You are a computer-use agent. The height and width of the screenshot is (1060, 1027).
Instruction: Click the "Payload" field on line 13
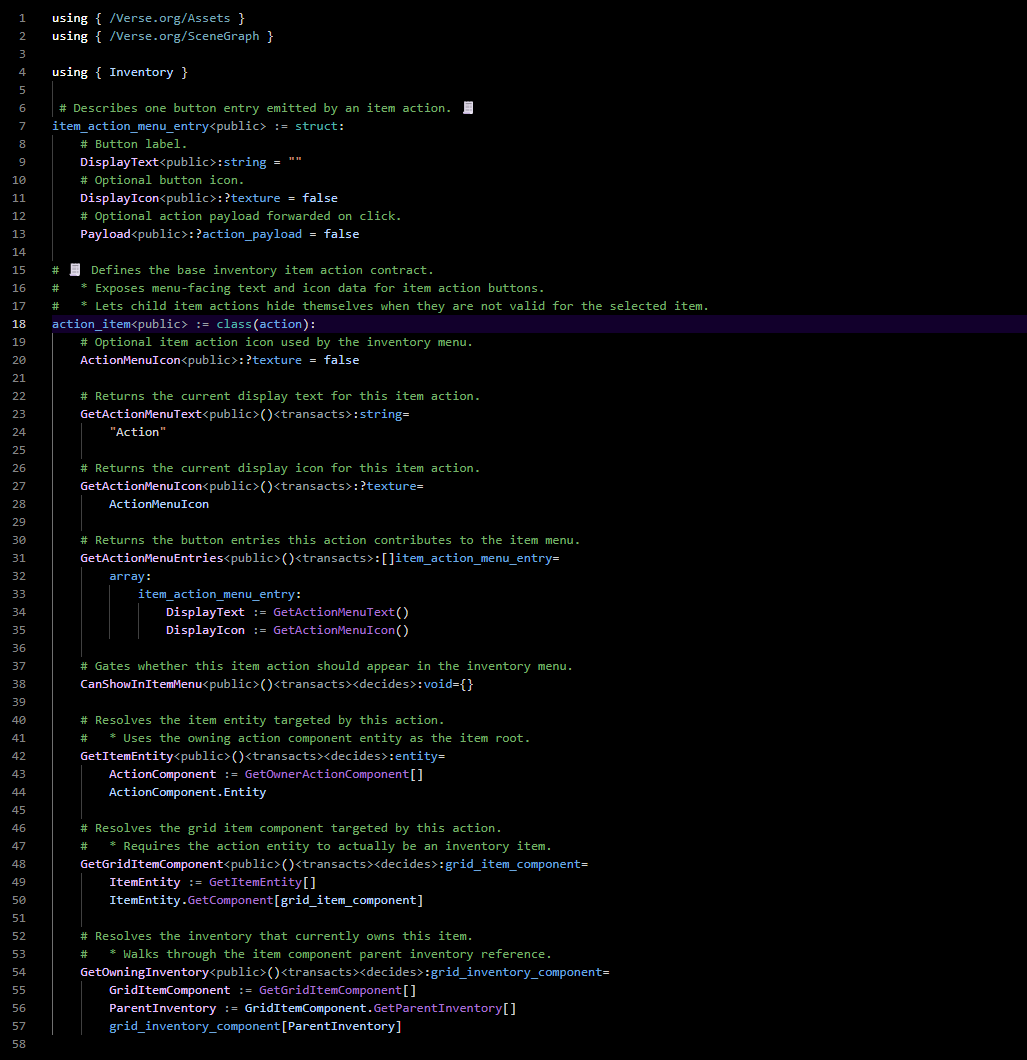coord(105,234)
